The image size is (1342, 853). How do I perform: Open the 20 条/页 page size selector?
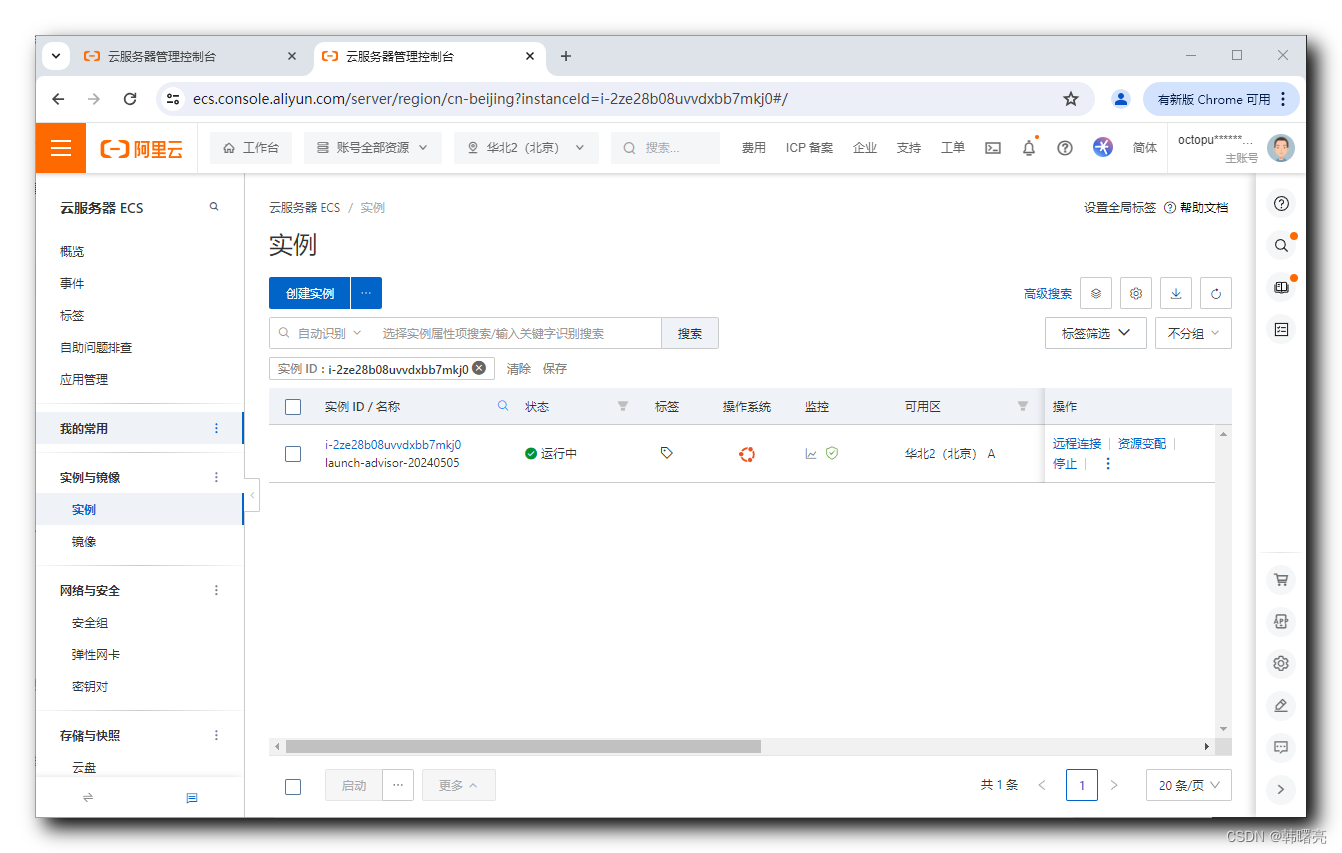(x=1189, y=786)
